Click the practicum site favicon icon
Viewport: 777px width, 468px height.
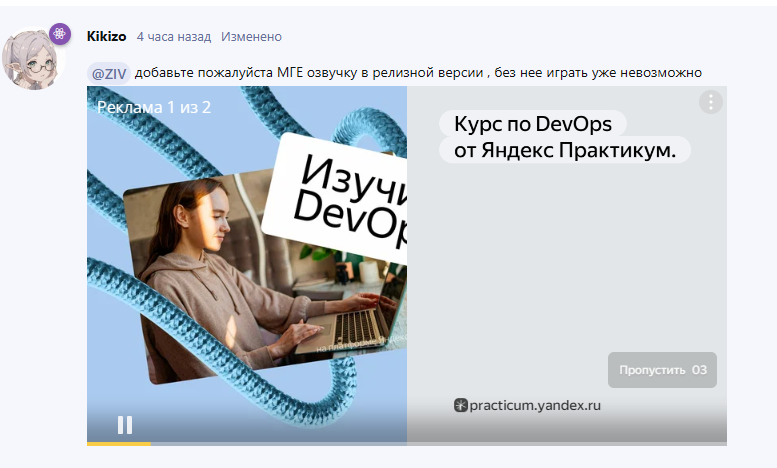tap(461, 406)
